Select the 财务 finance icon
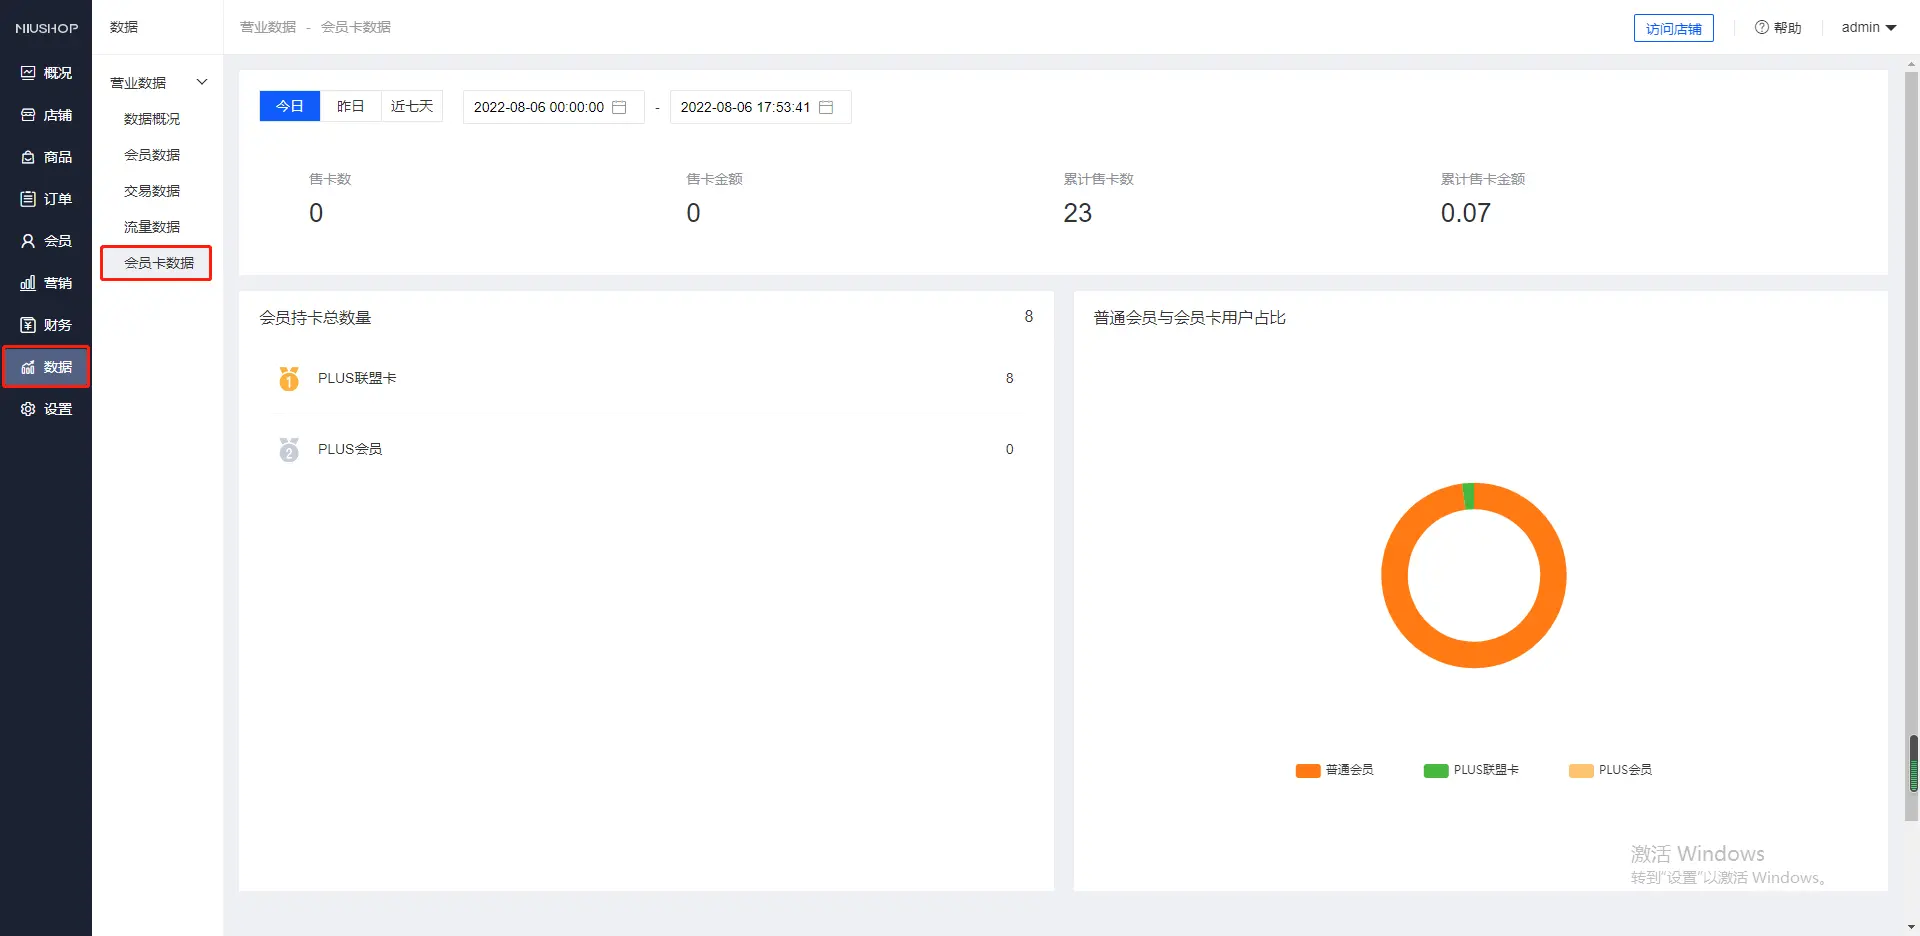Viewport: 1920px width, 936px height. 28,325
